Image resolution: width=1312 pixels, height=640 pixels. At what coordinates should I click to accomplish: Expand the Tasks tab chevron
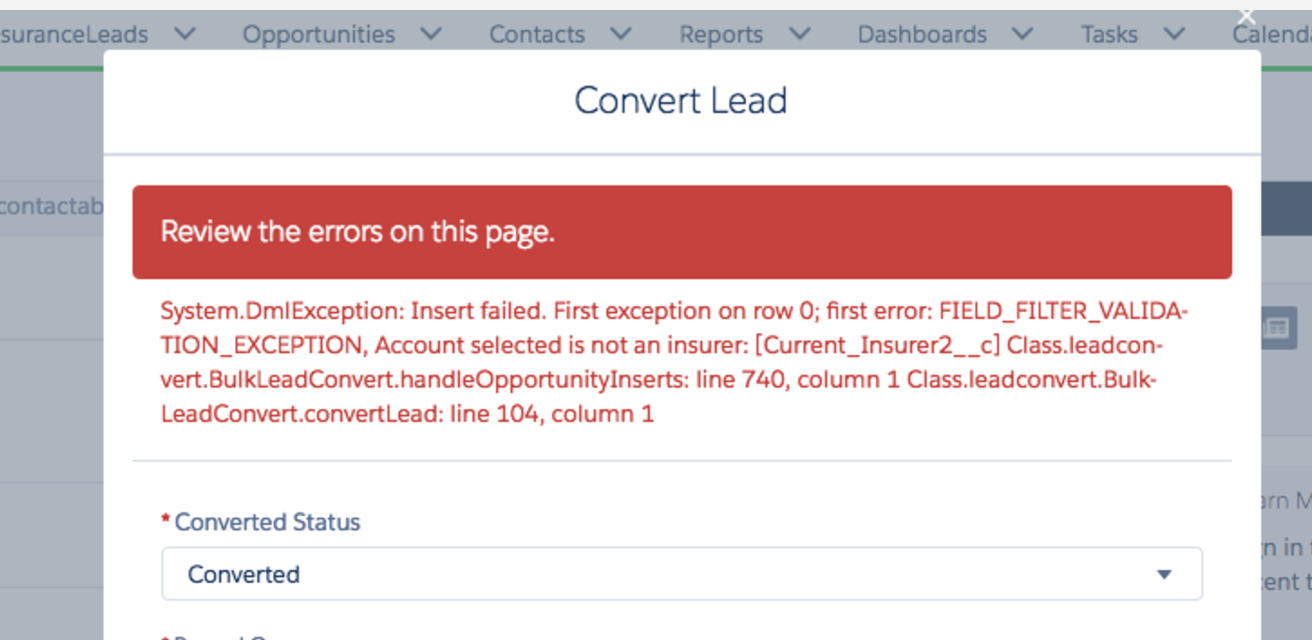click(1173, 33)
